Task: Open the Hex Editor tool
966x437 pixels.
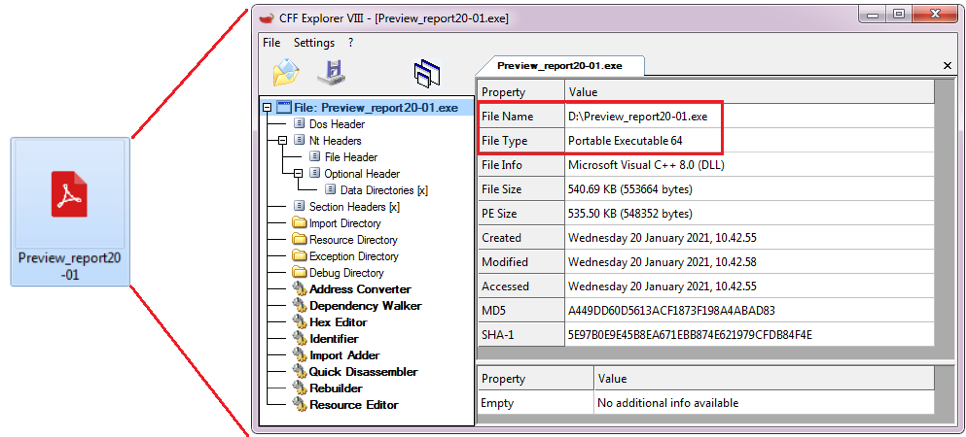Action: pos(337,322)
